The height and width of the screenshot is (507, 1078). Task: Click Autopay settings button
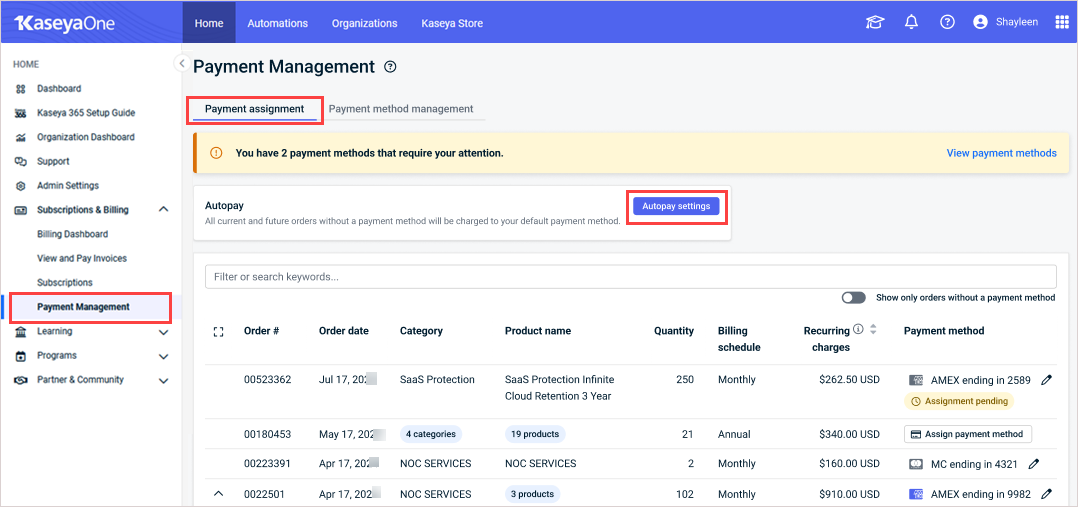676,206
